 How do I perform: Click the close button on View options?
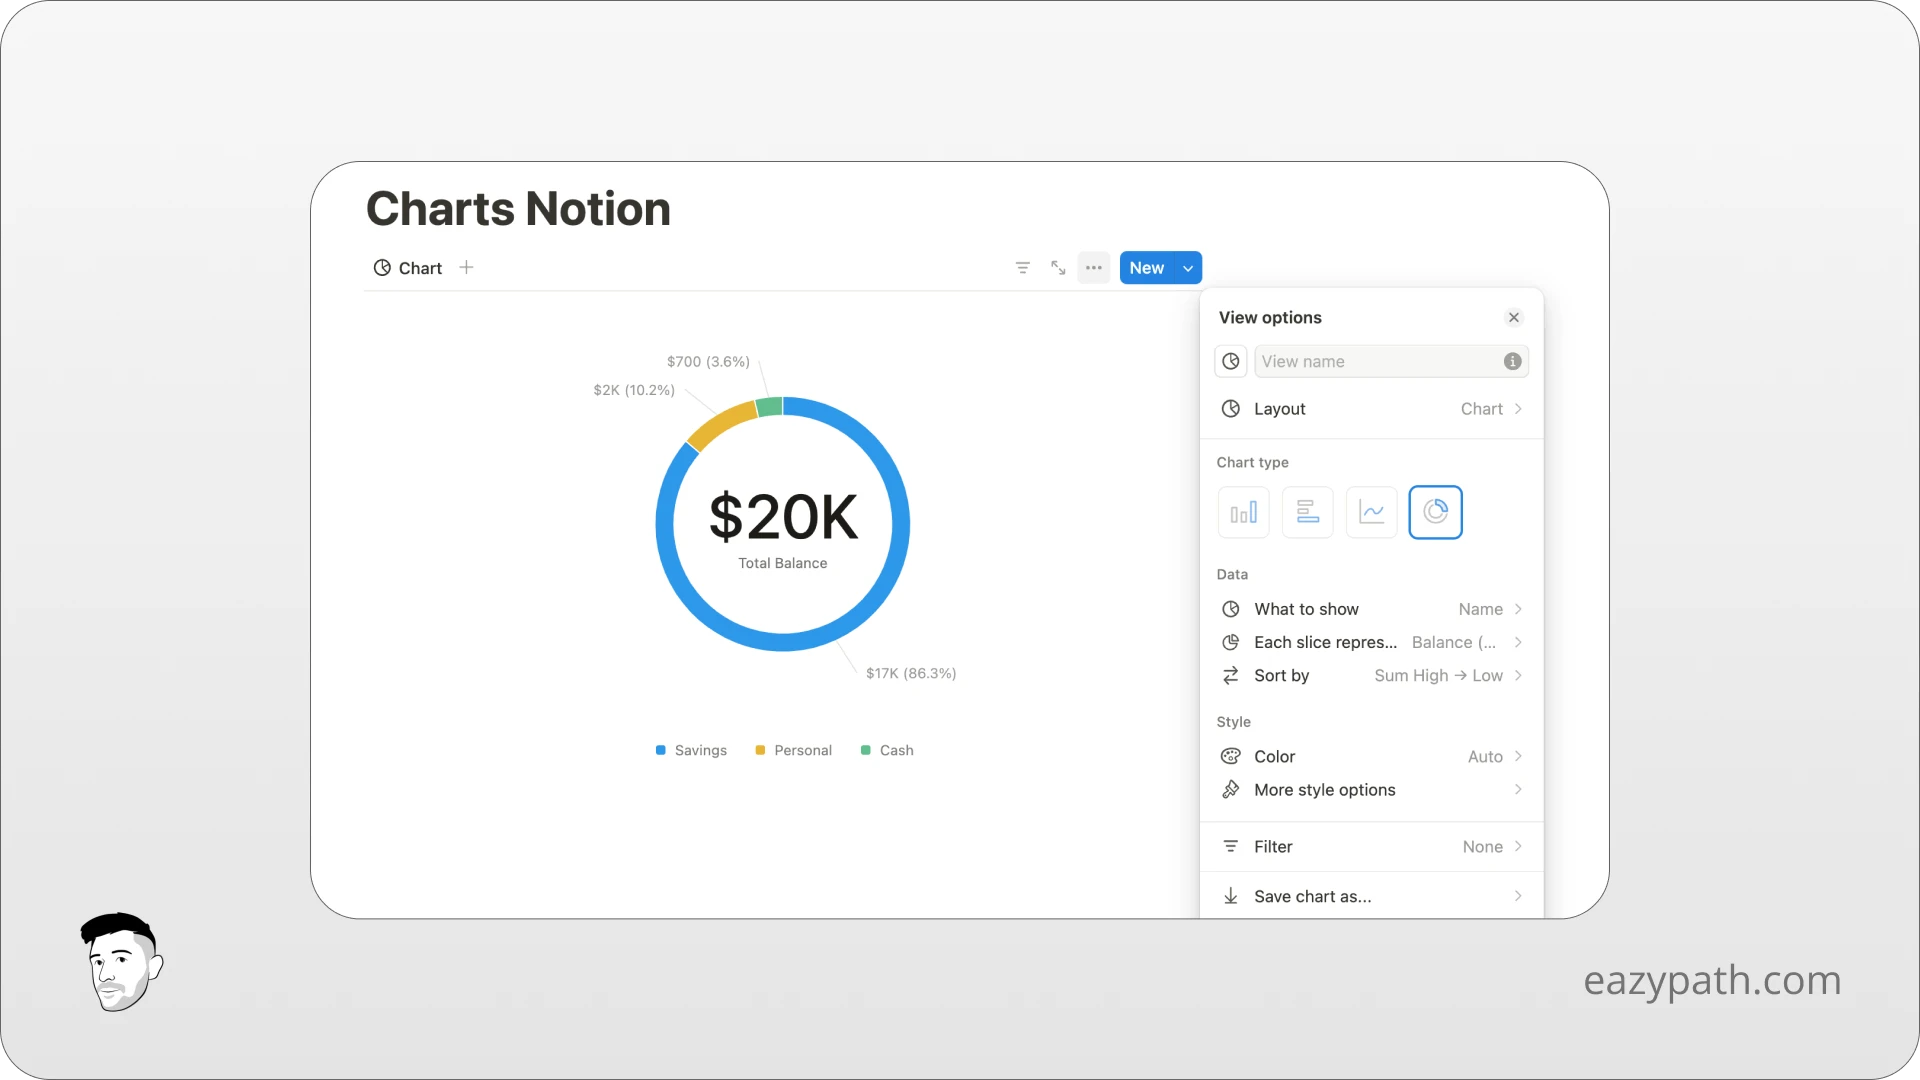coord(1514,316)
